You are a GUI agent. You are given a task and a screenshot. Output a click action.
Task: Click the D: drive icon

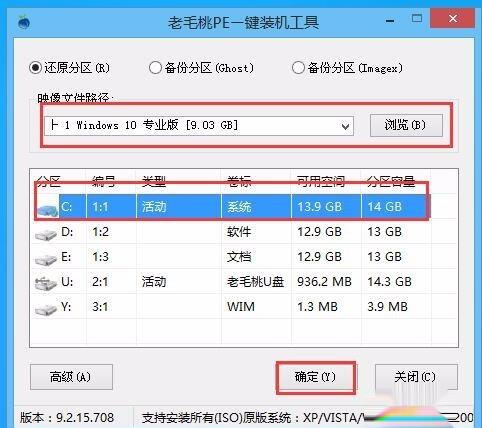pyautogui.click(x=46, y=235)
